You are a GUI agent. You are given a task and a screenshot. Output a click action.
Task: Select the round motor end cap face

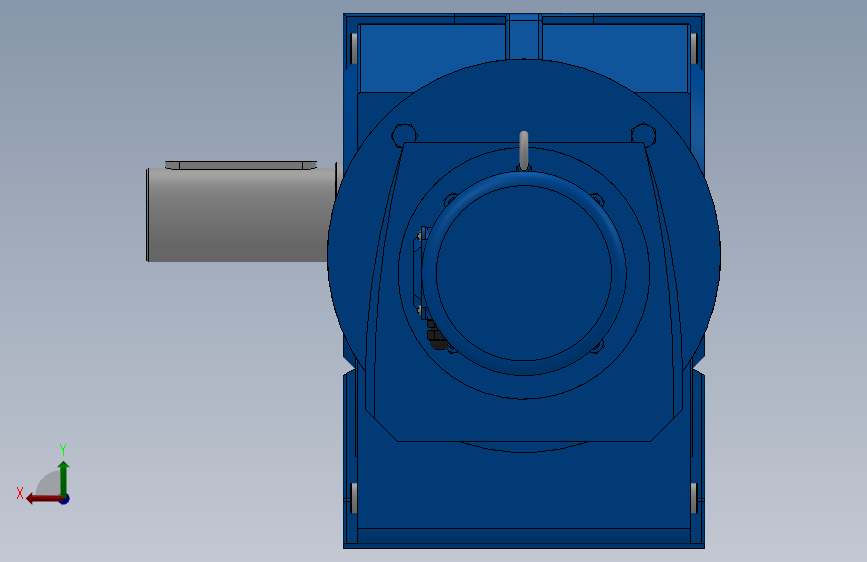click(x=524, y=273)
